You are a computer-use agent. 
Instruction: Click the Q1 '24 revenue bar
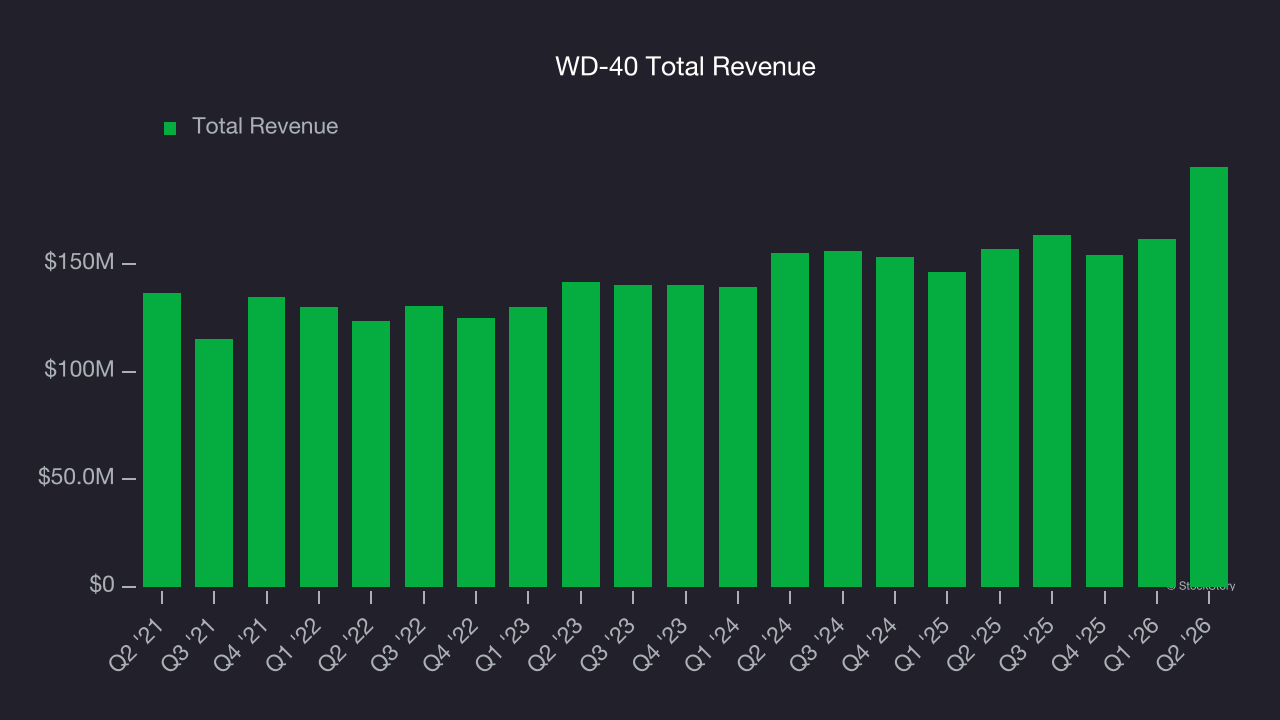point(738,437)
